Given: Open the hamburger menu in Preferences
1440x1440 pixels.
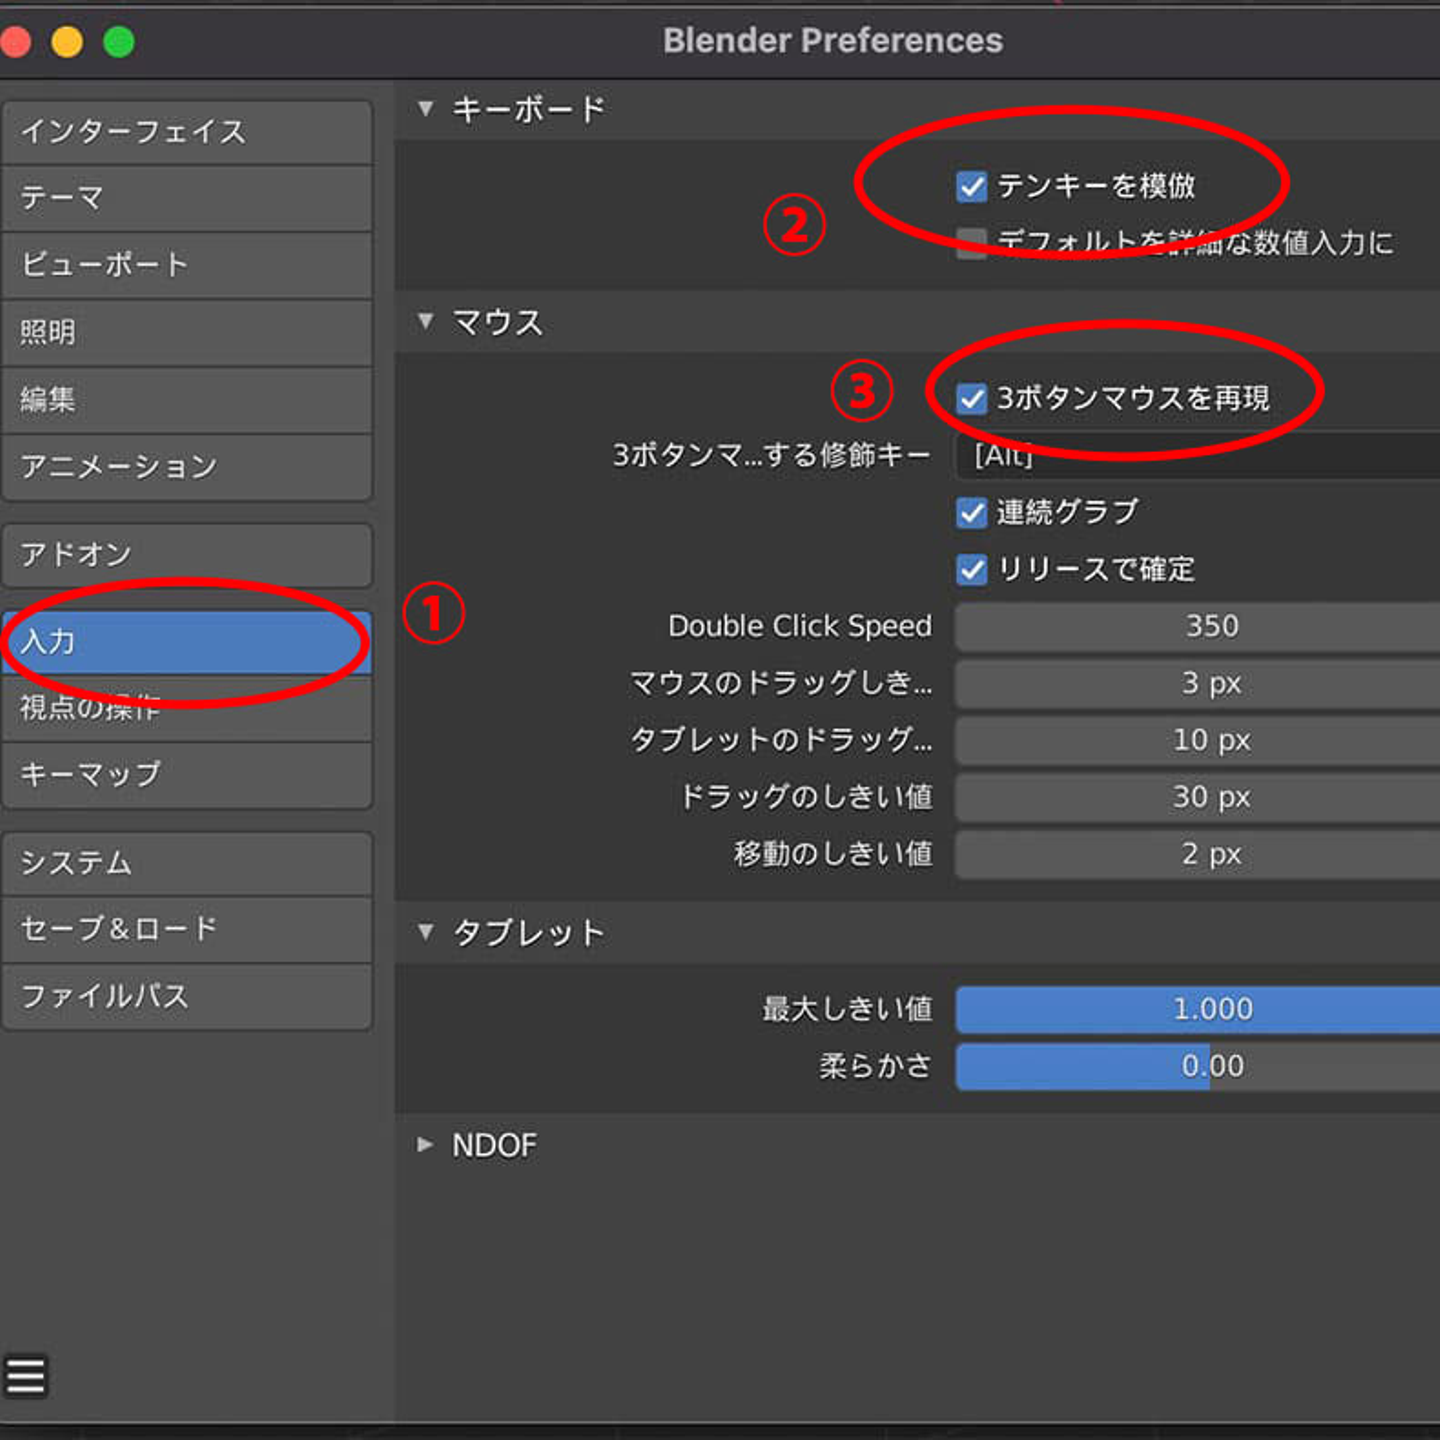Looking at the screenshot, I should click(26, 1376).
